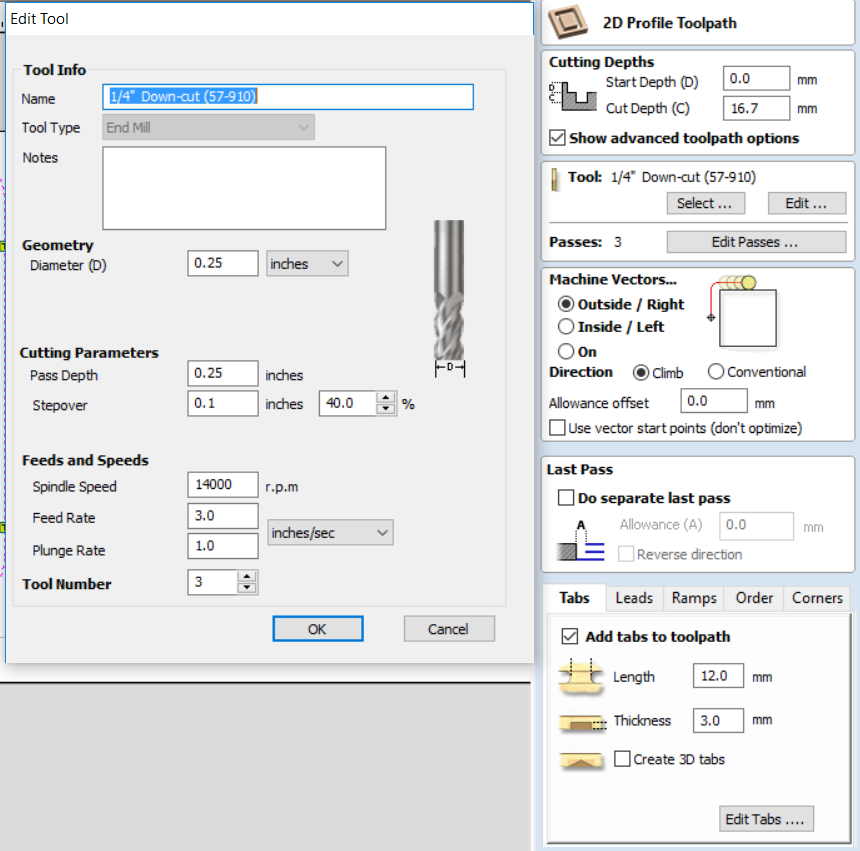Click the Feed Rate value field
Viewport: 860px width, 851px height.
click(223, 516)
